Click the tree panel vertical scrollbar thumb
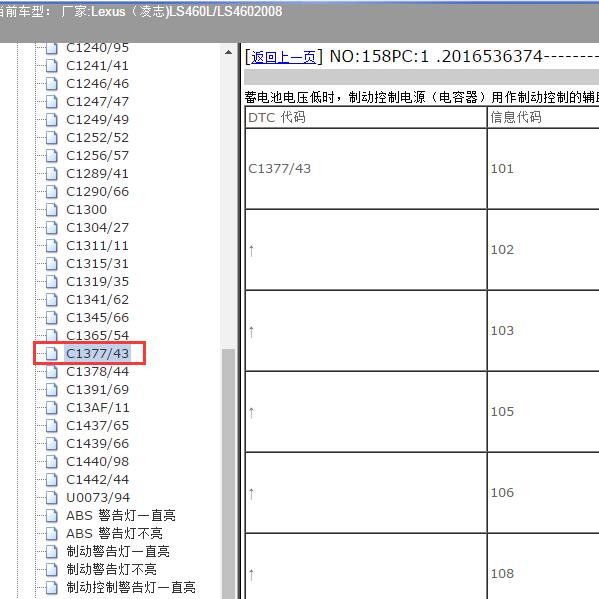Image resolution: width=599 pixels, height=599 pixels. 228,474
